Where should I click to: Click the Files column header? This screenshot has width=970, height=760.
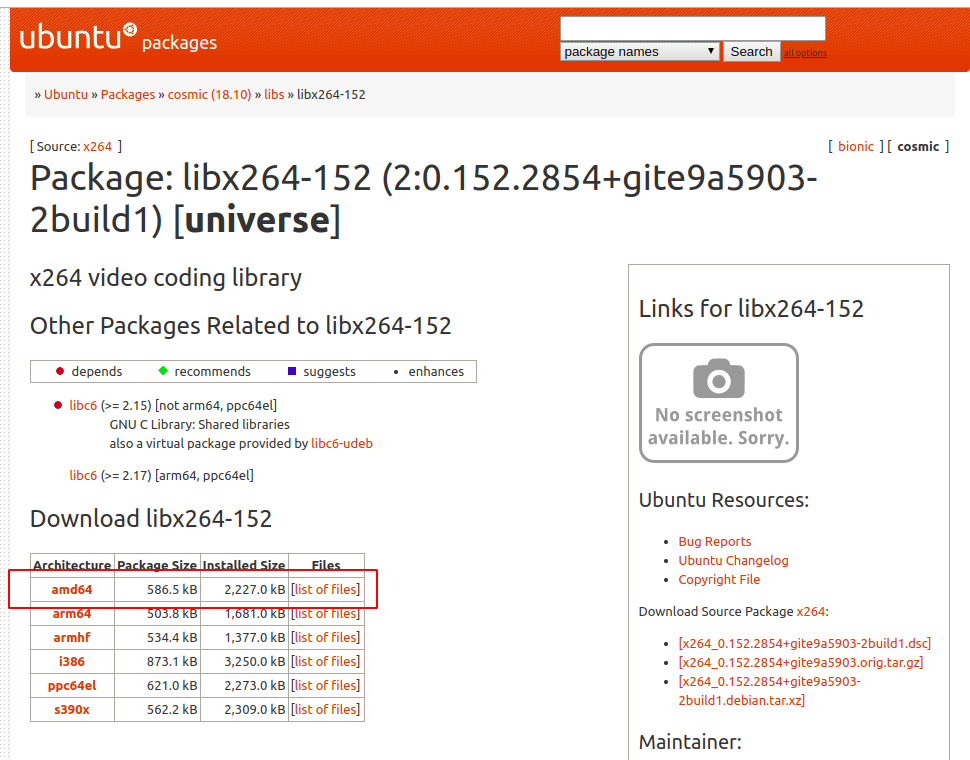326,565
